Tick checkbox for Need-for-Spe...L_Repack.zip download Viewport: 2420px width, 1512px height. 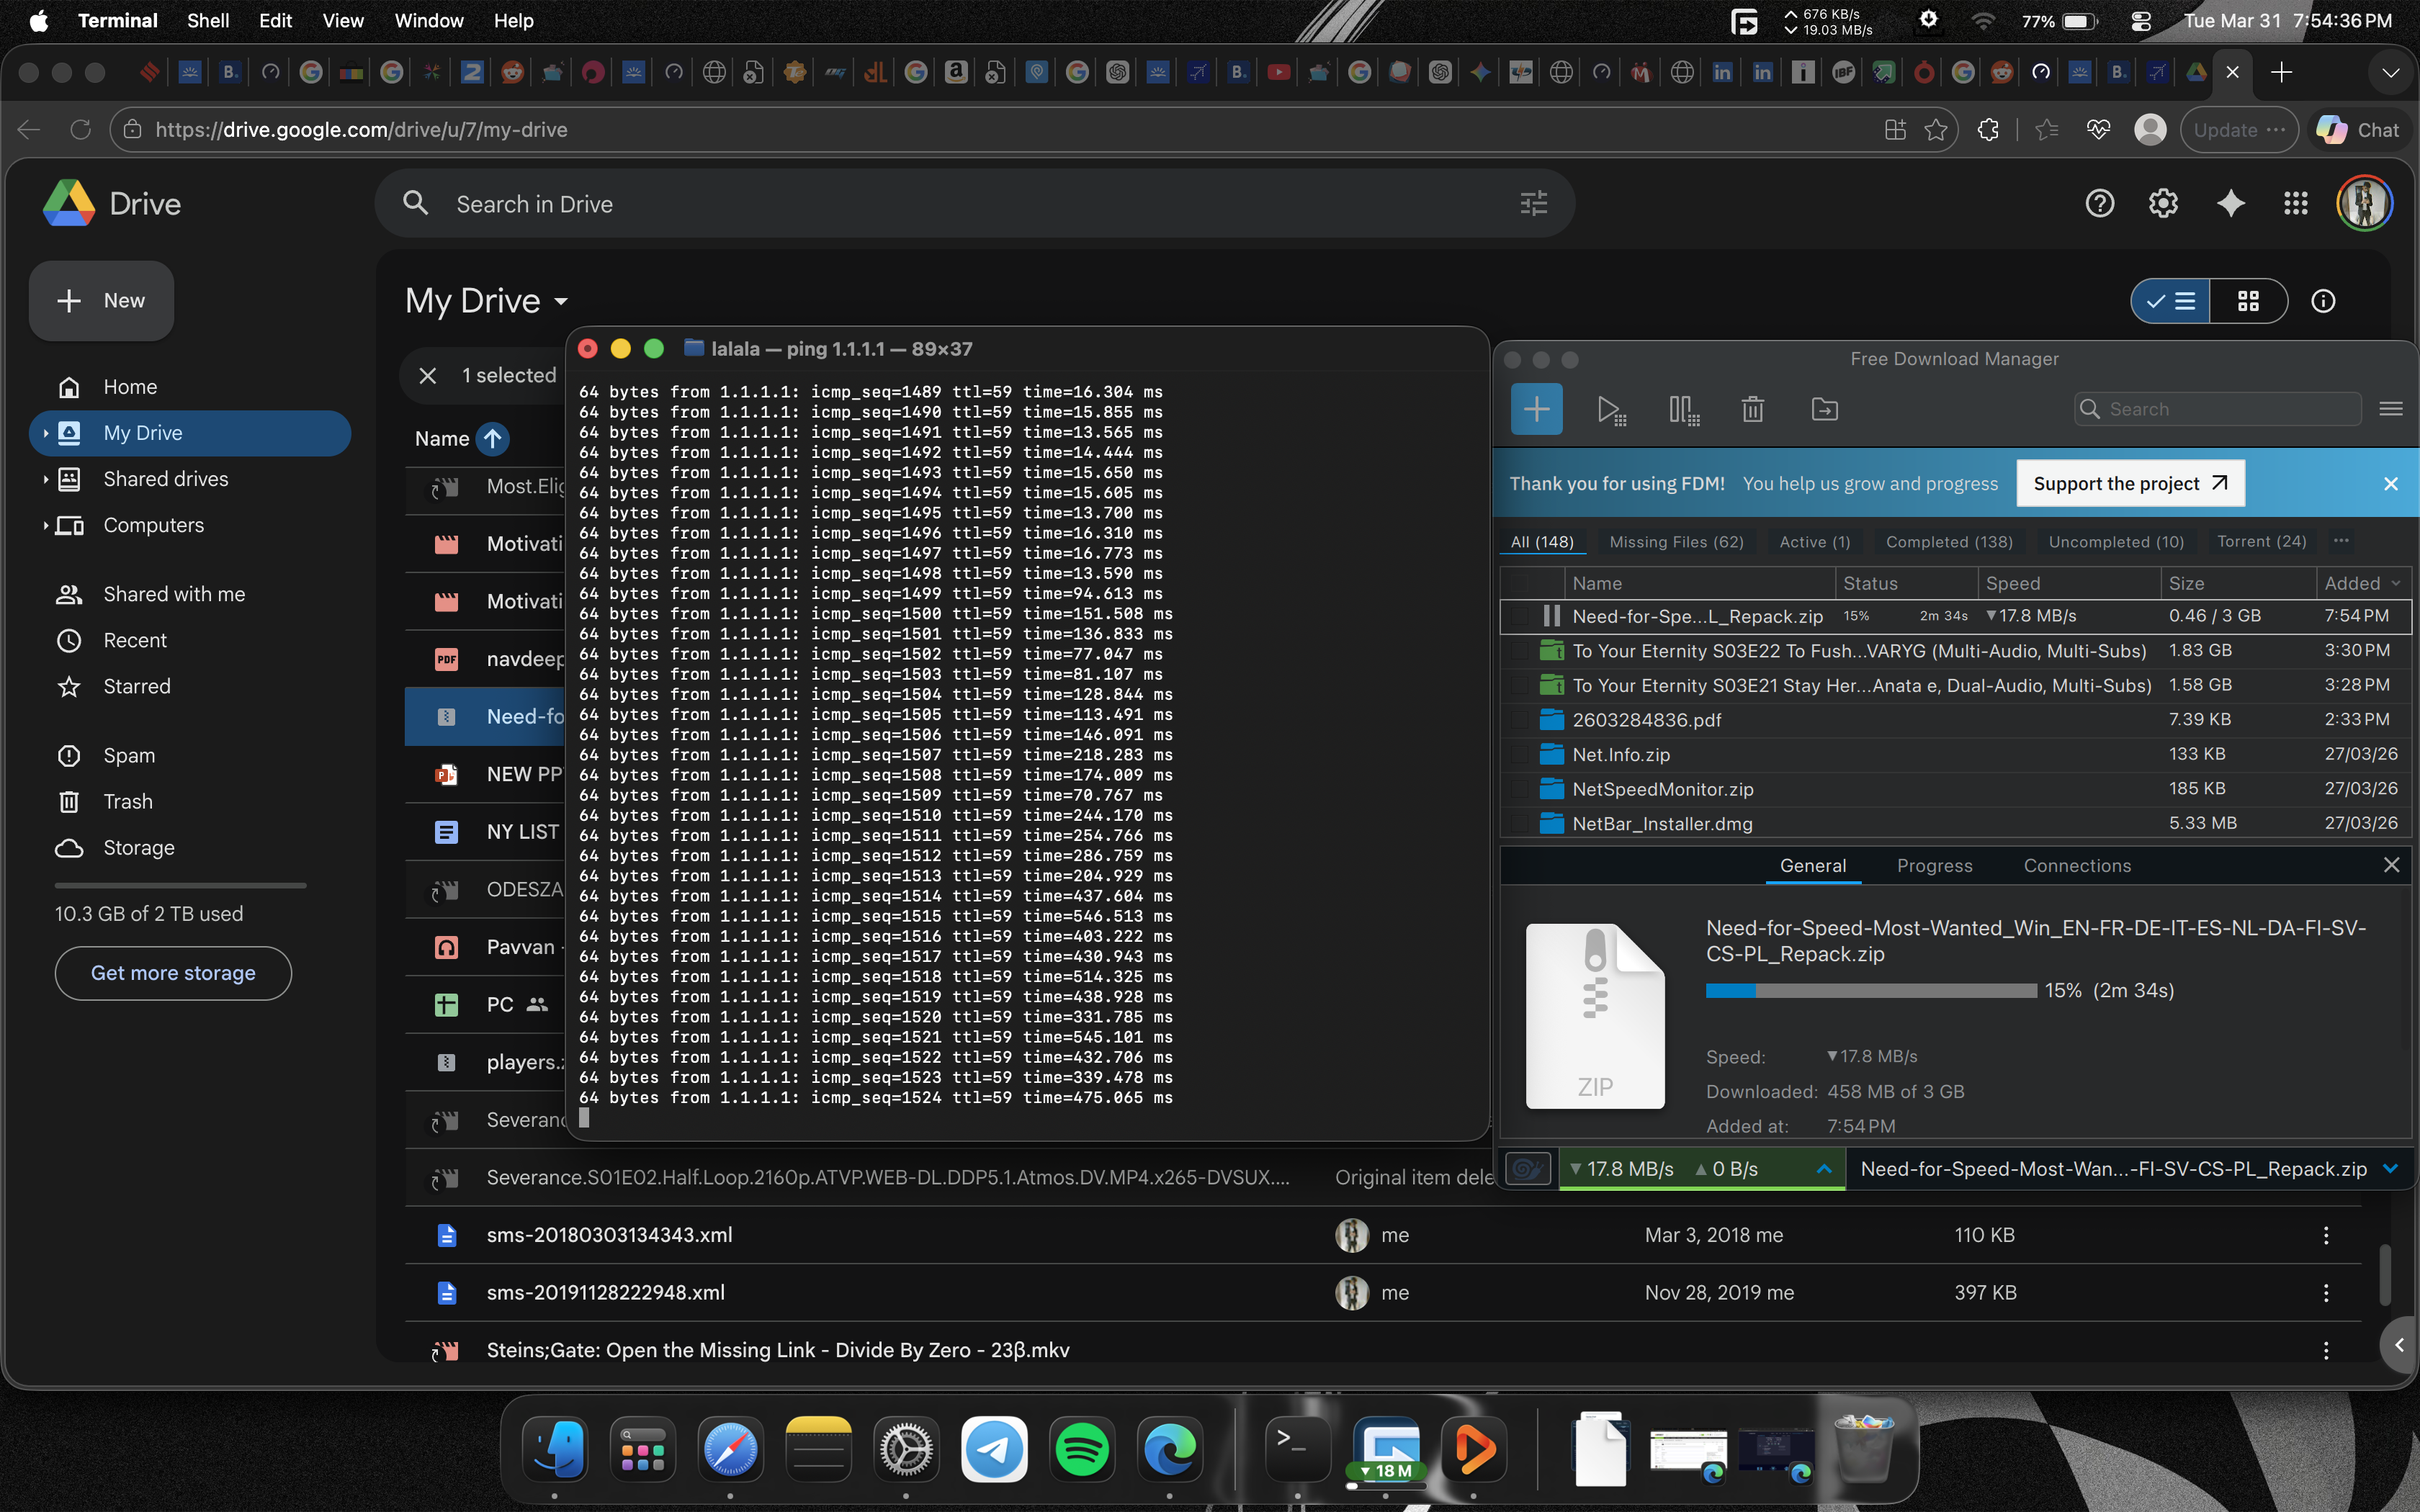[1520, 616]
